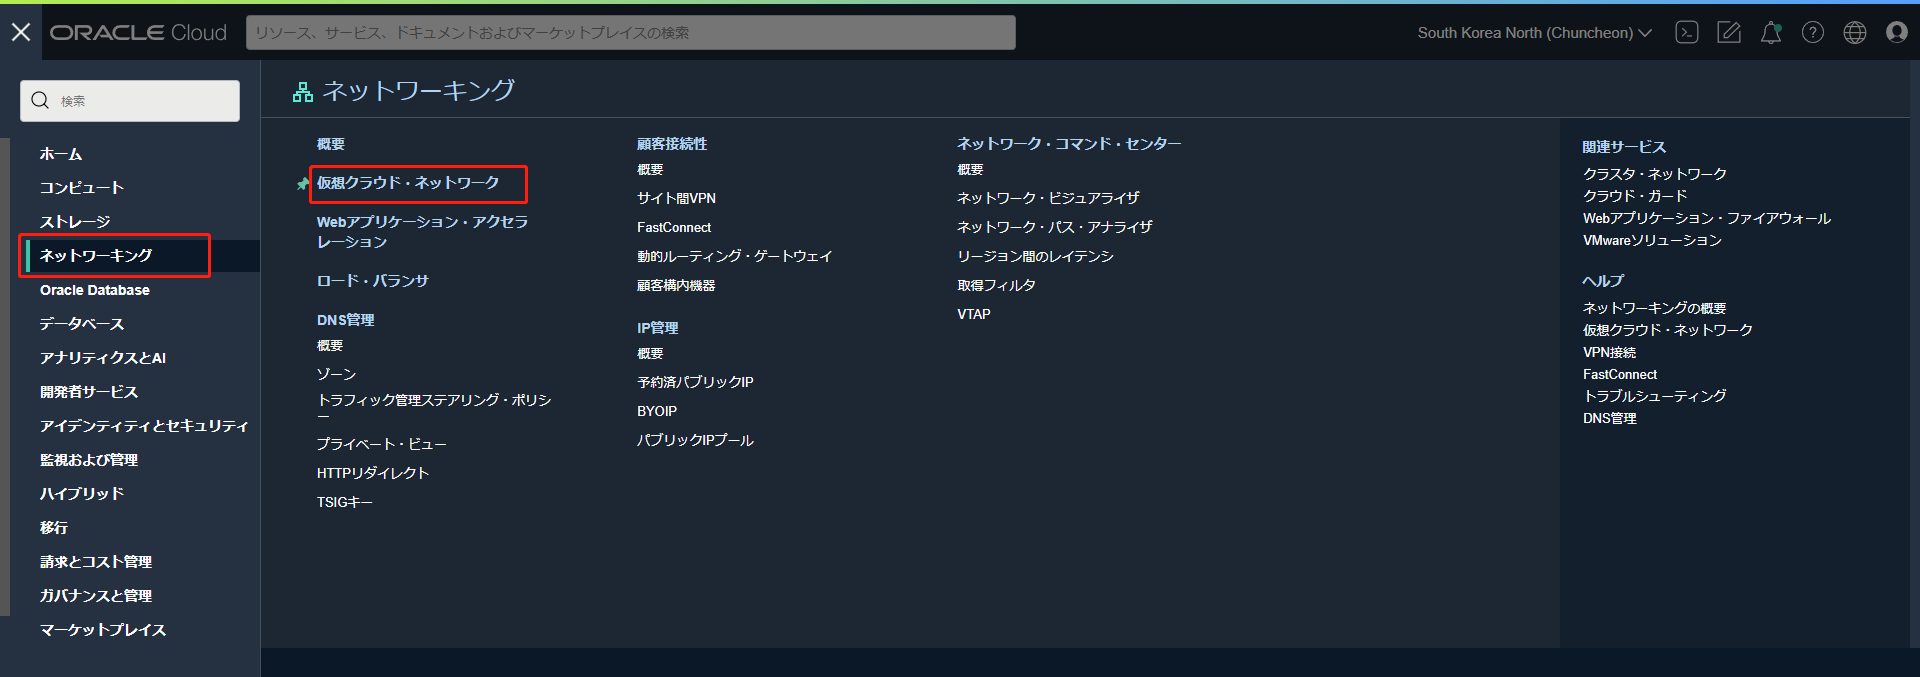Click the navigation menu 検索 field

(x=140, y=101)
